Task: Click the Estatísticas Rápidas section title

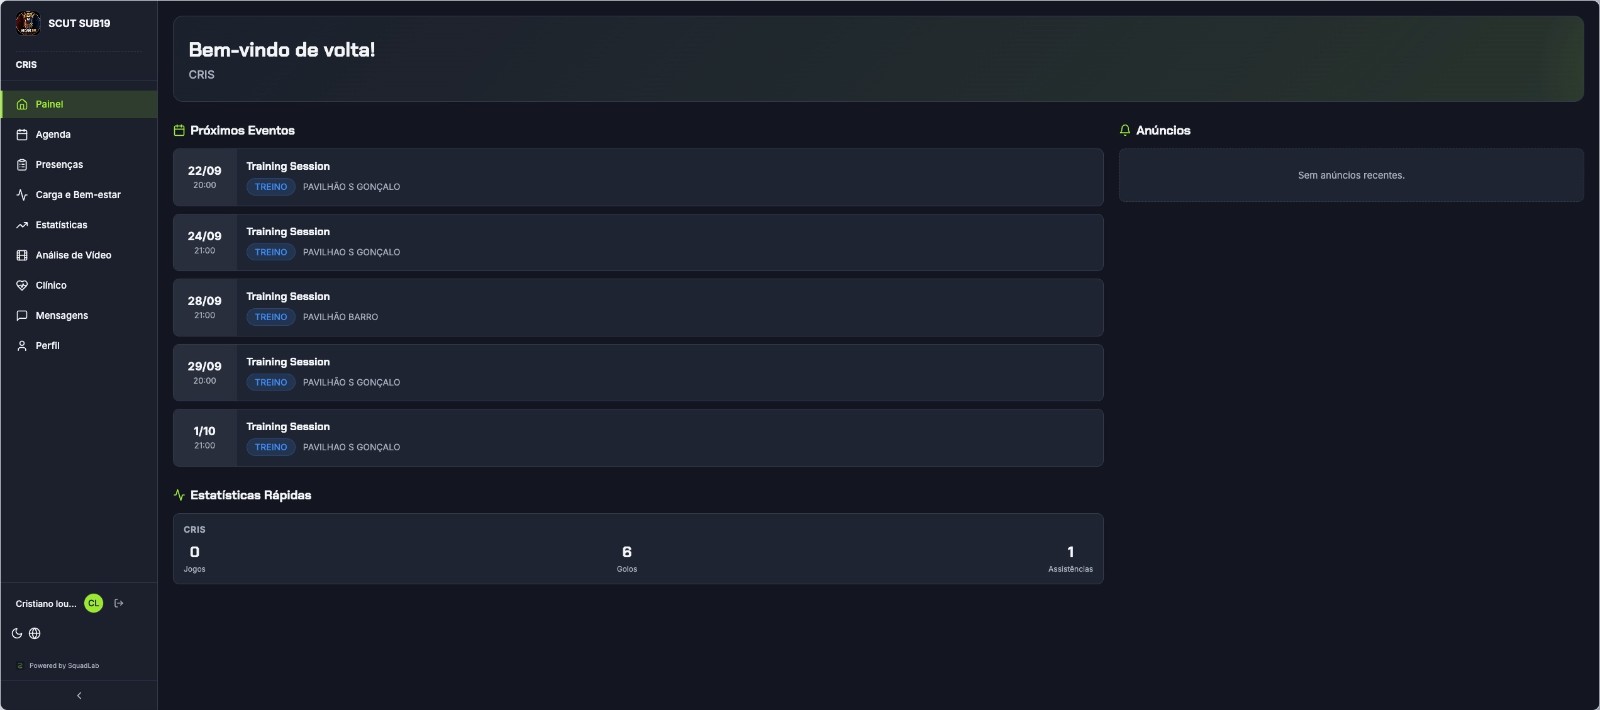Action: (x=251, y=495)
